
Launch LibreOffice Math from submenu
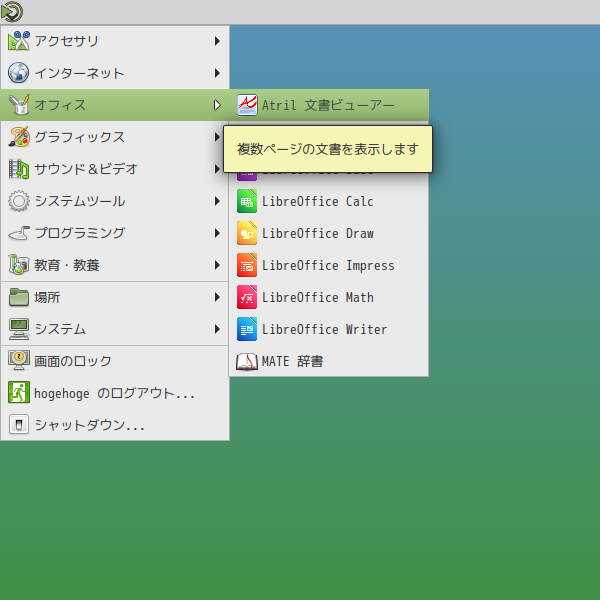coord(329,297)
